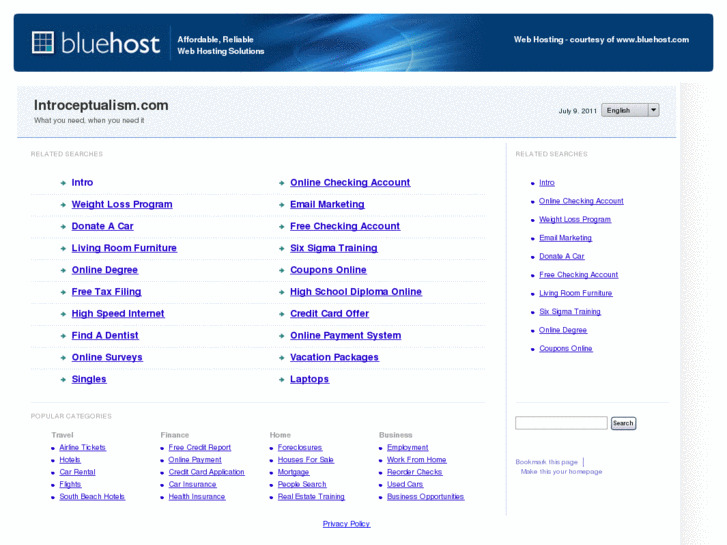727x545 pixels.
Task: Open the sidebar Online Degree link
Action: (563, 330)
